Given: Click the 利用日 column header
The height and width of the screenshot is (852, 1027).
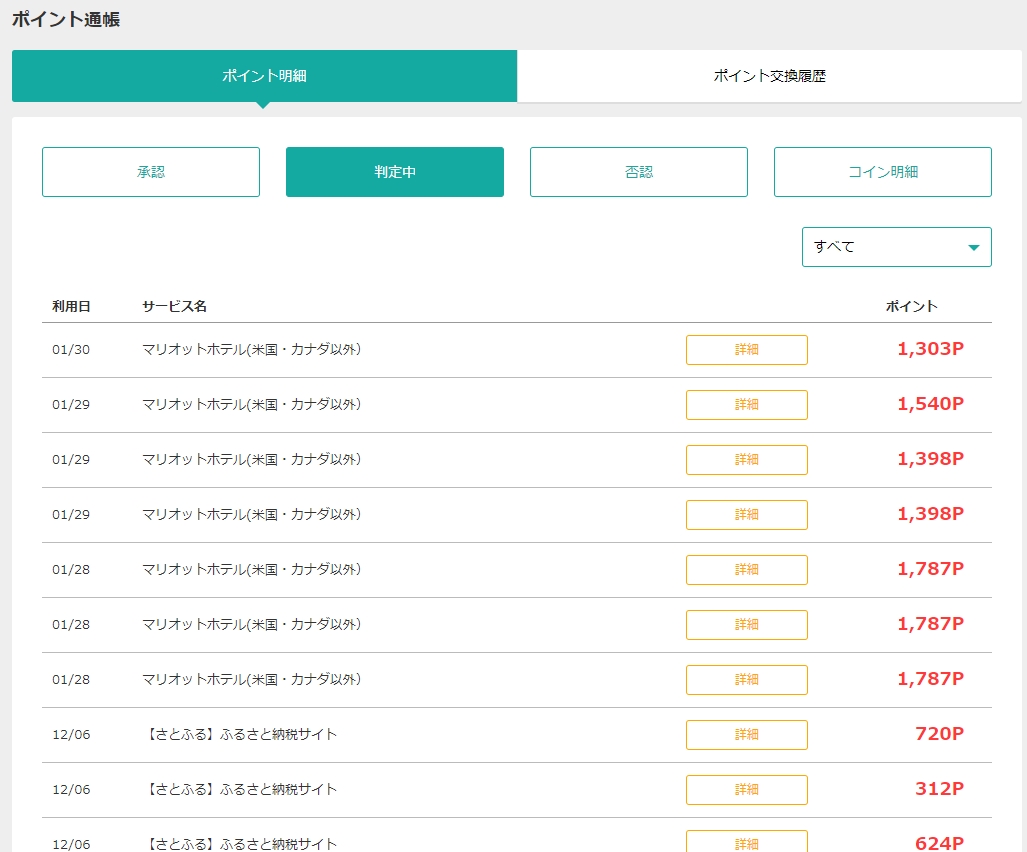Looking at the screenshot, I should point(71,306).
